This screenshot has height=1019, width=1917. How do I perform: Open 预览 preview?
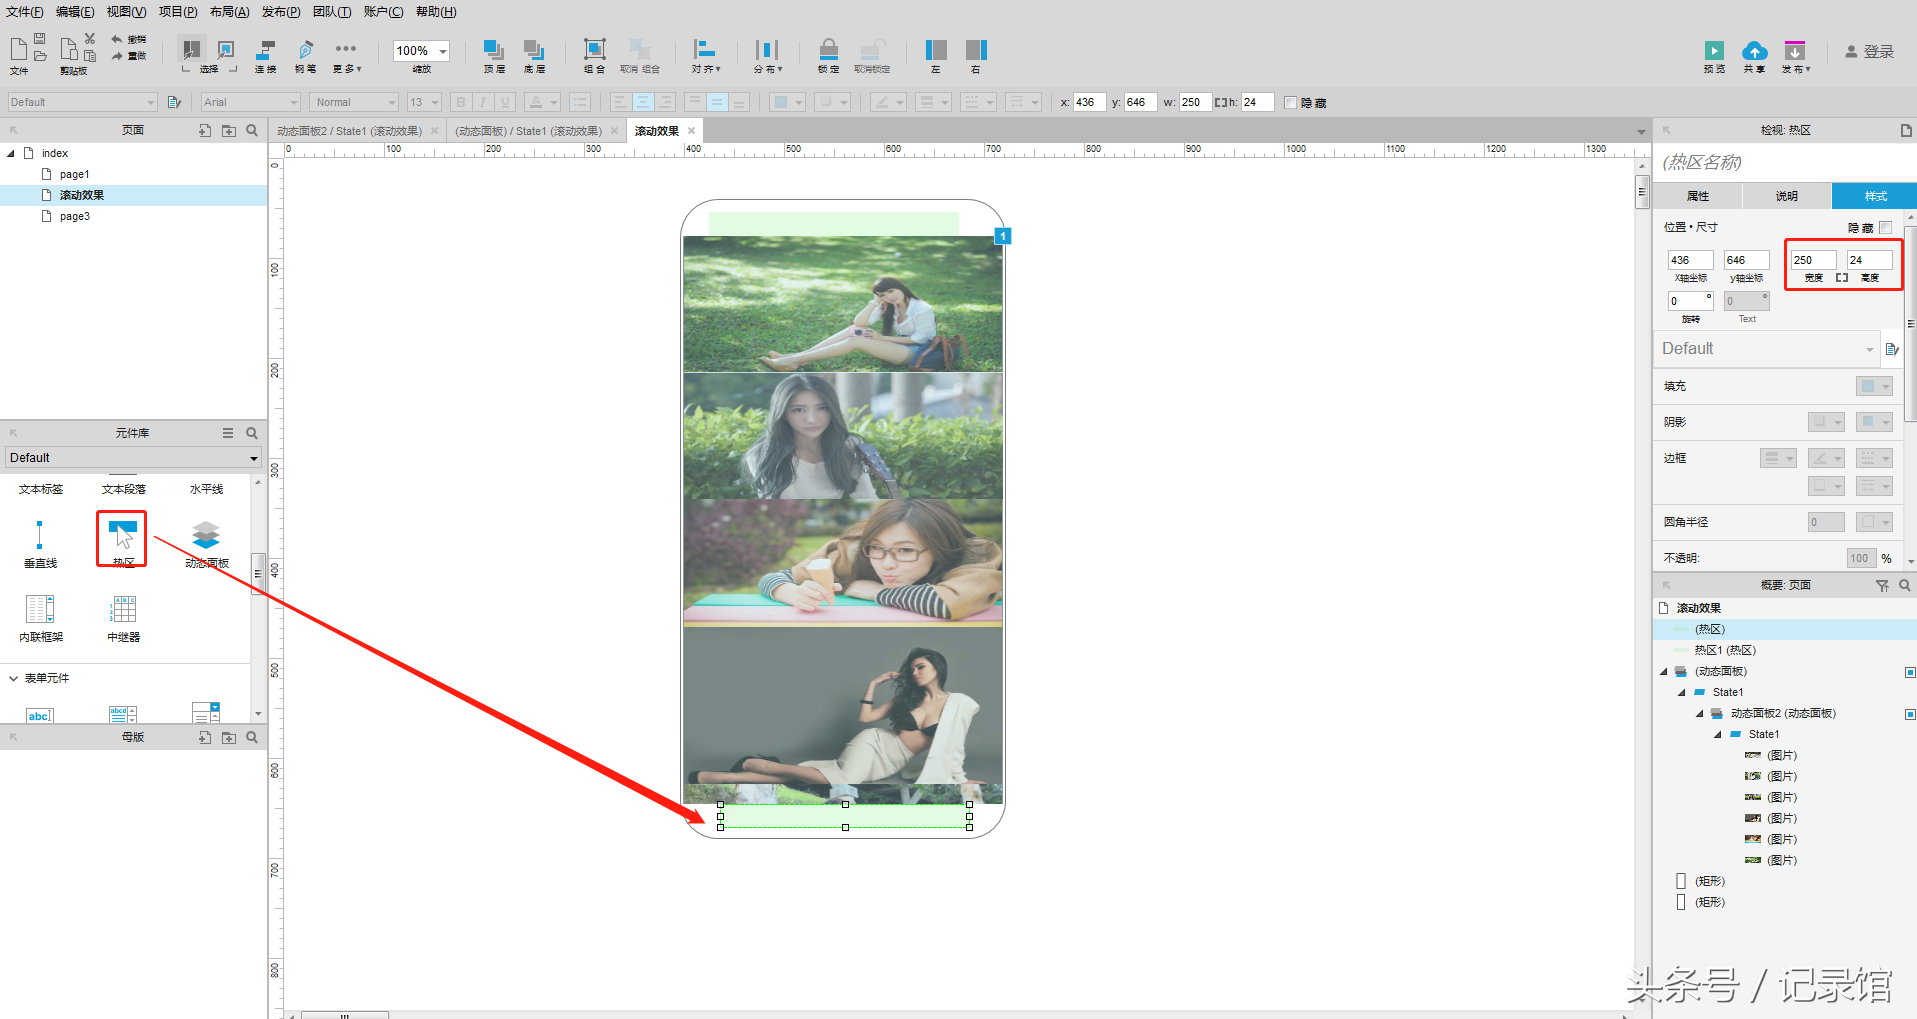tap(1714, 56)
